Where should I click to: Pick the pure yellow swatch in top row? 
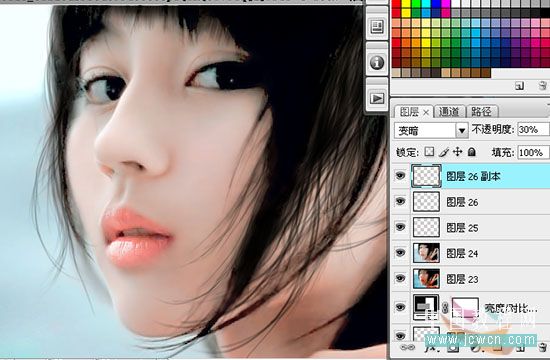click(x=406, y=4)
